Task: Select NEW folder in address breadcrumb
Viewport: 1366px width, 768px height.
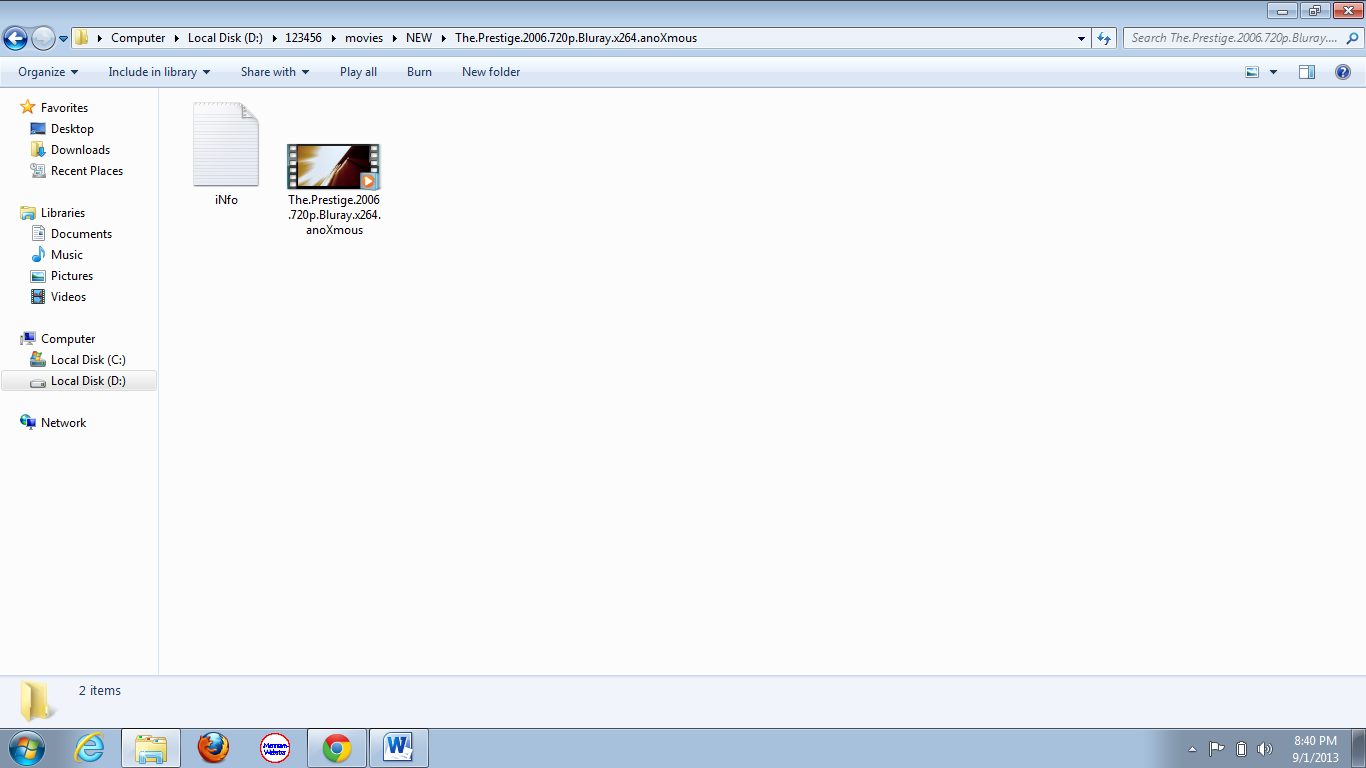Action: pyautogui.click(x=419, y=38)
